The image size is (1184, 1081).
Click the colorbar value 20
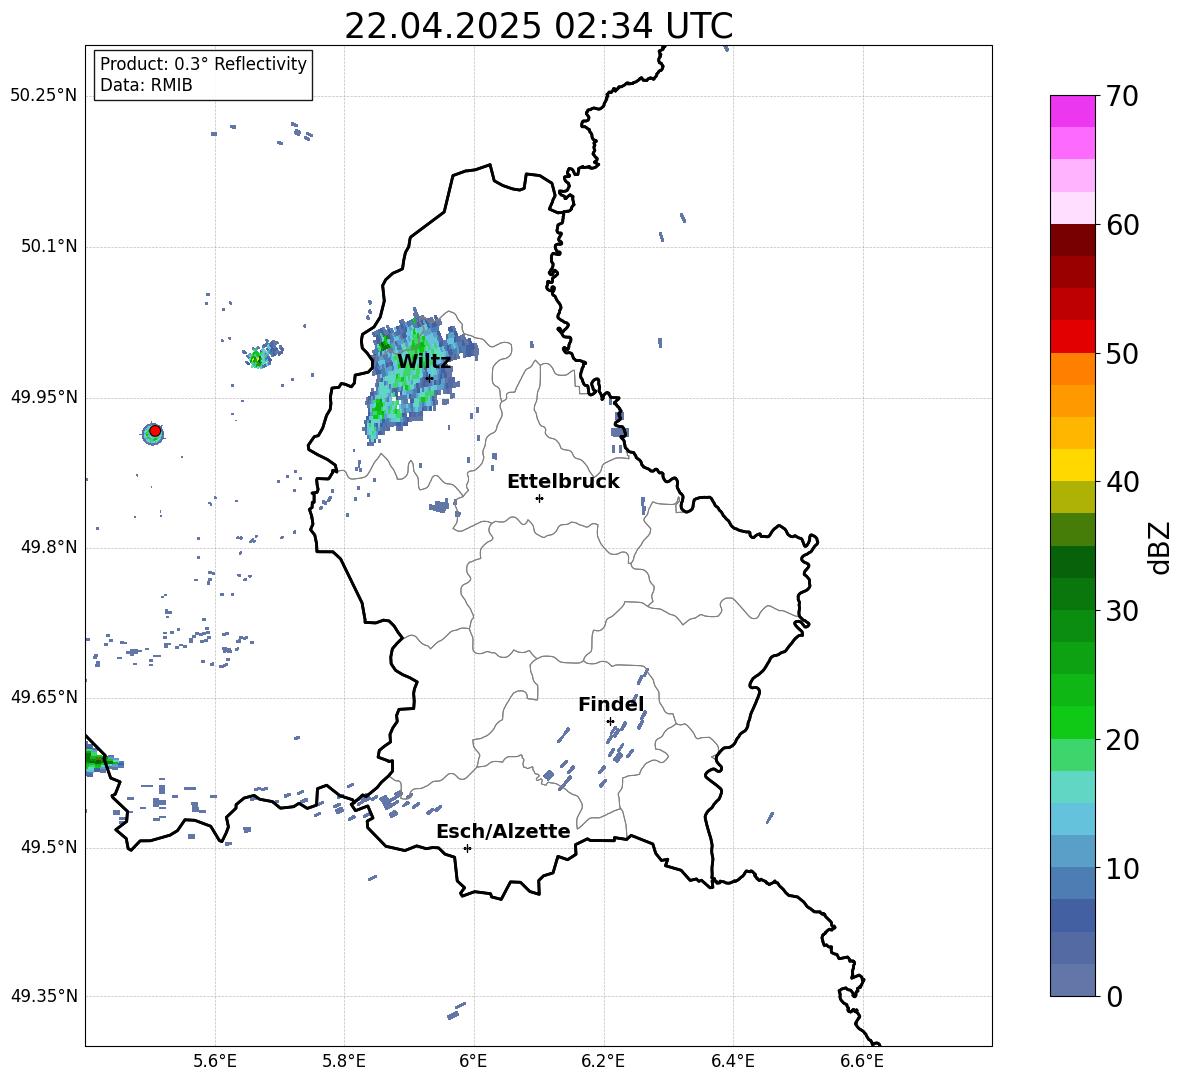(x=1122, y=739)
